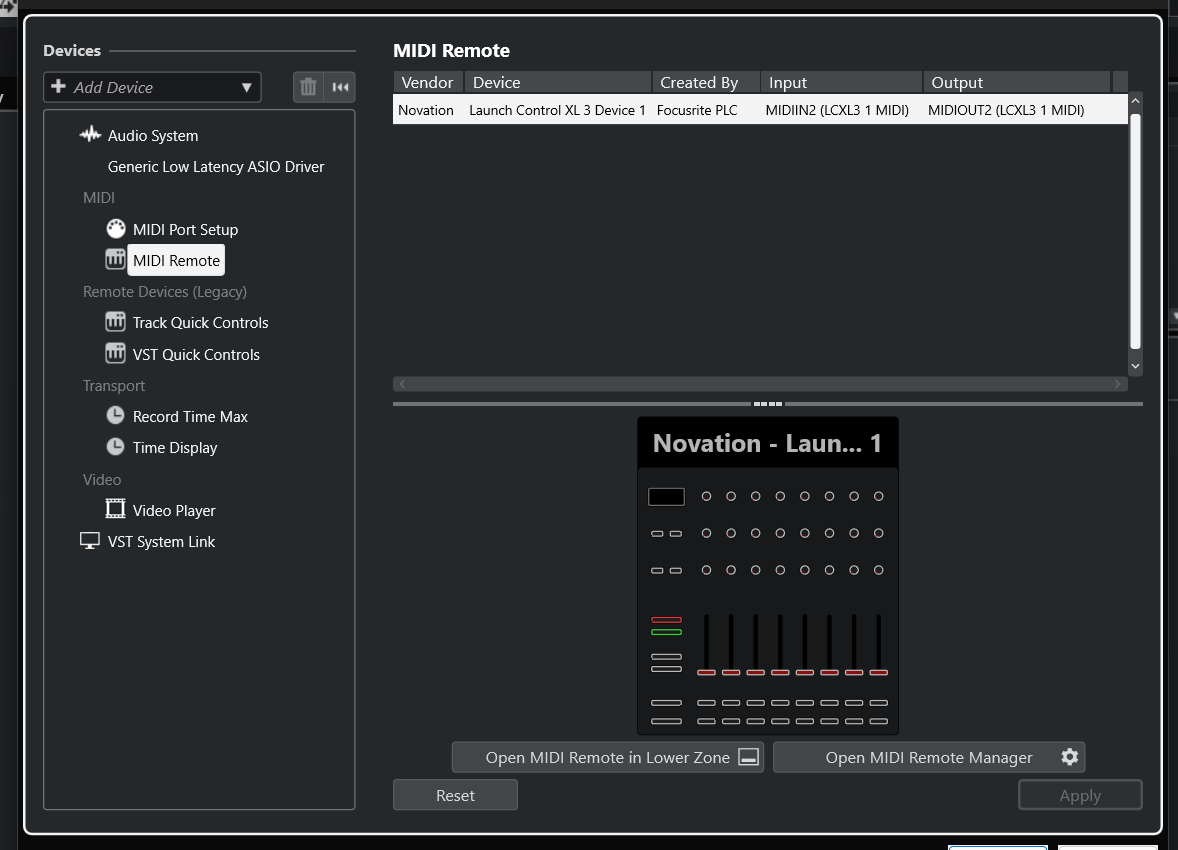The width and height of the screenshot is (1178, 850).
Task: Select Audio System in device tree
Action: 153,135
